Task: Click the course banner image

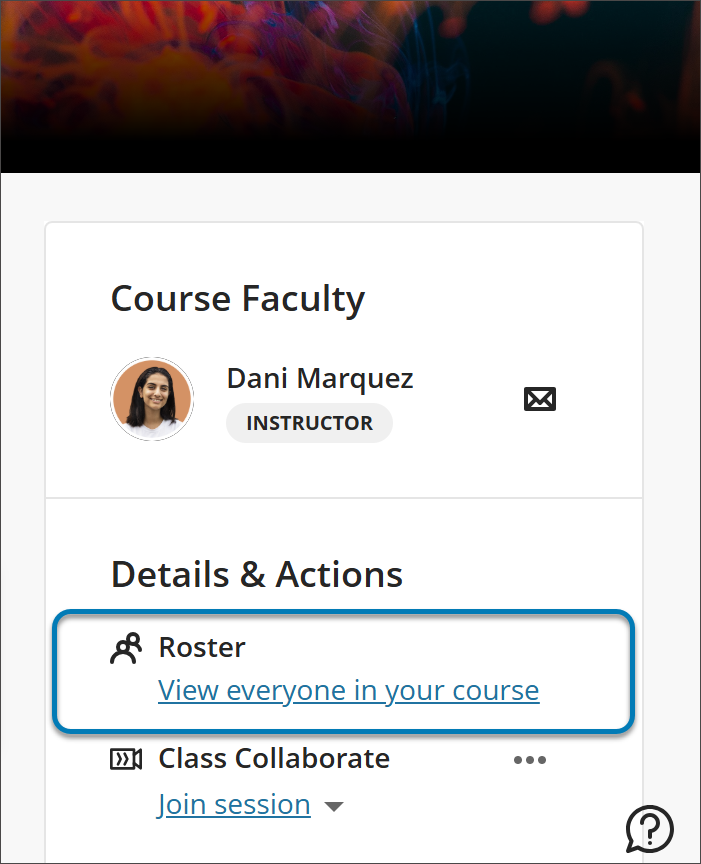Action: point(350,85)
